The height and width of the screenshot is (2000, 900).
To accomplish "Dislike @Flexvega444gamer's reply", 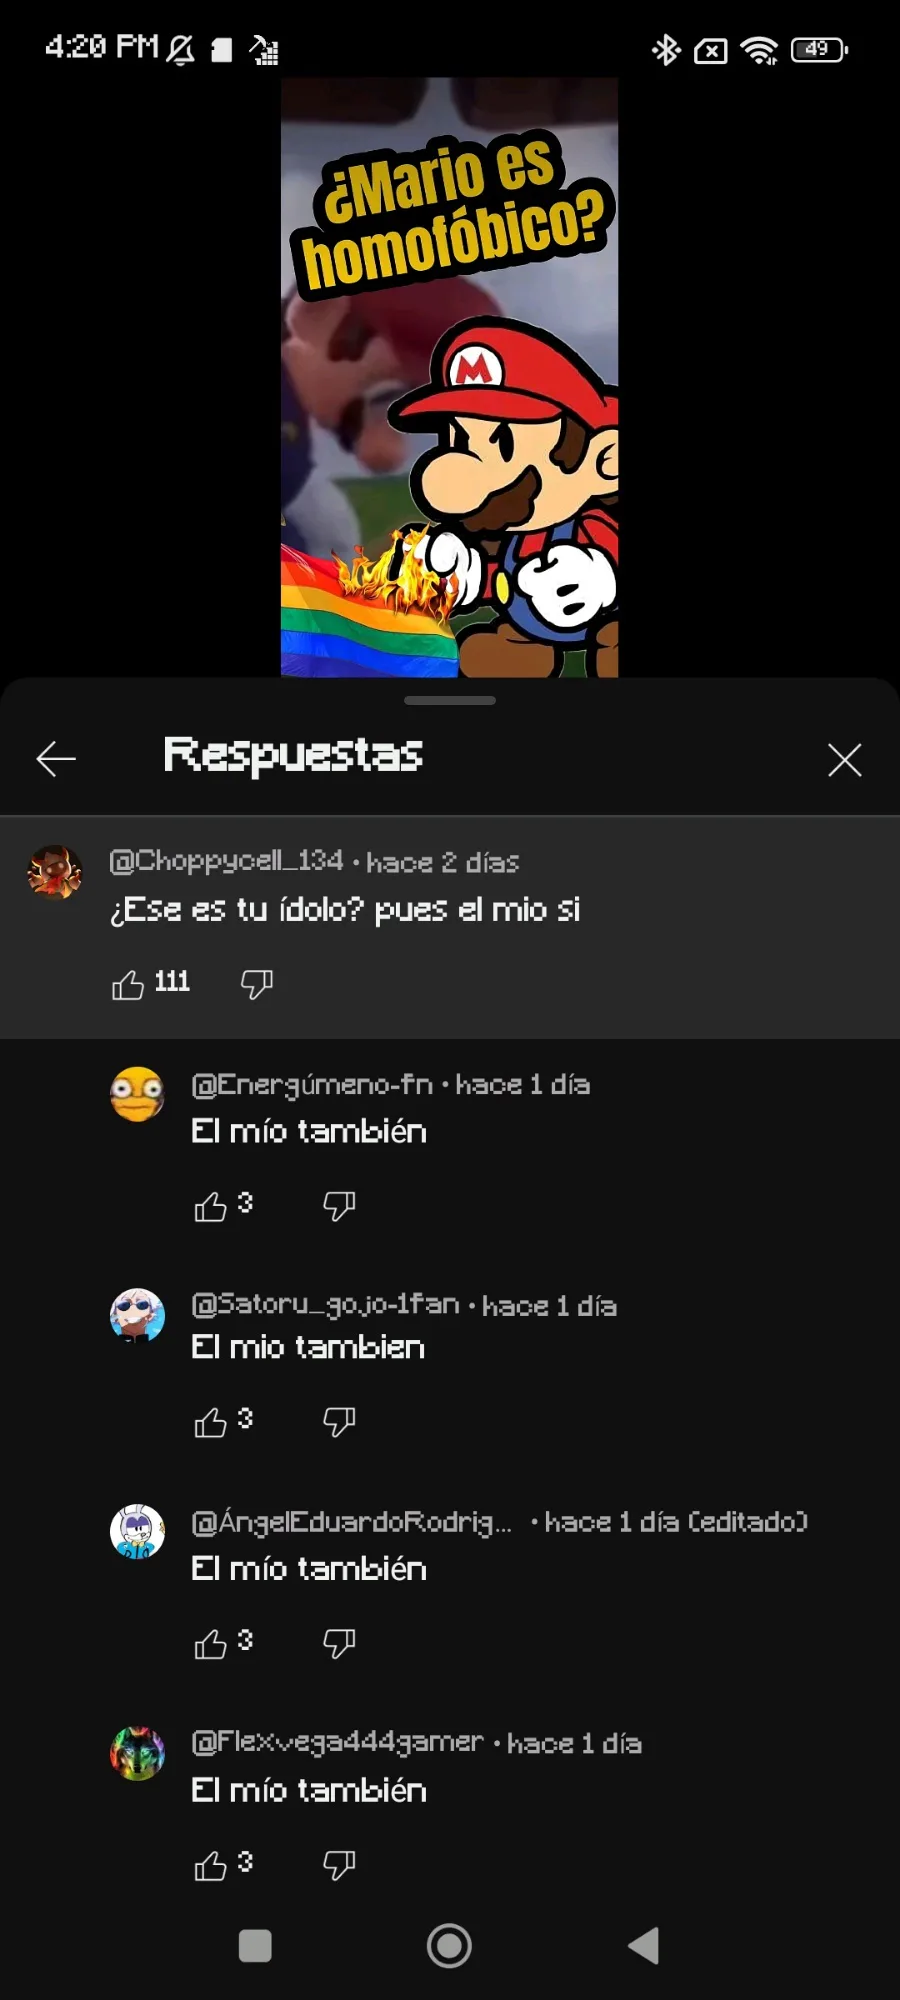I will pos(339,1866).
